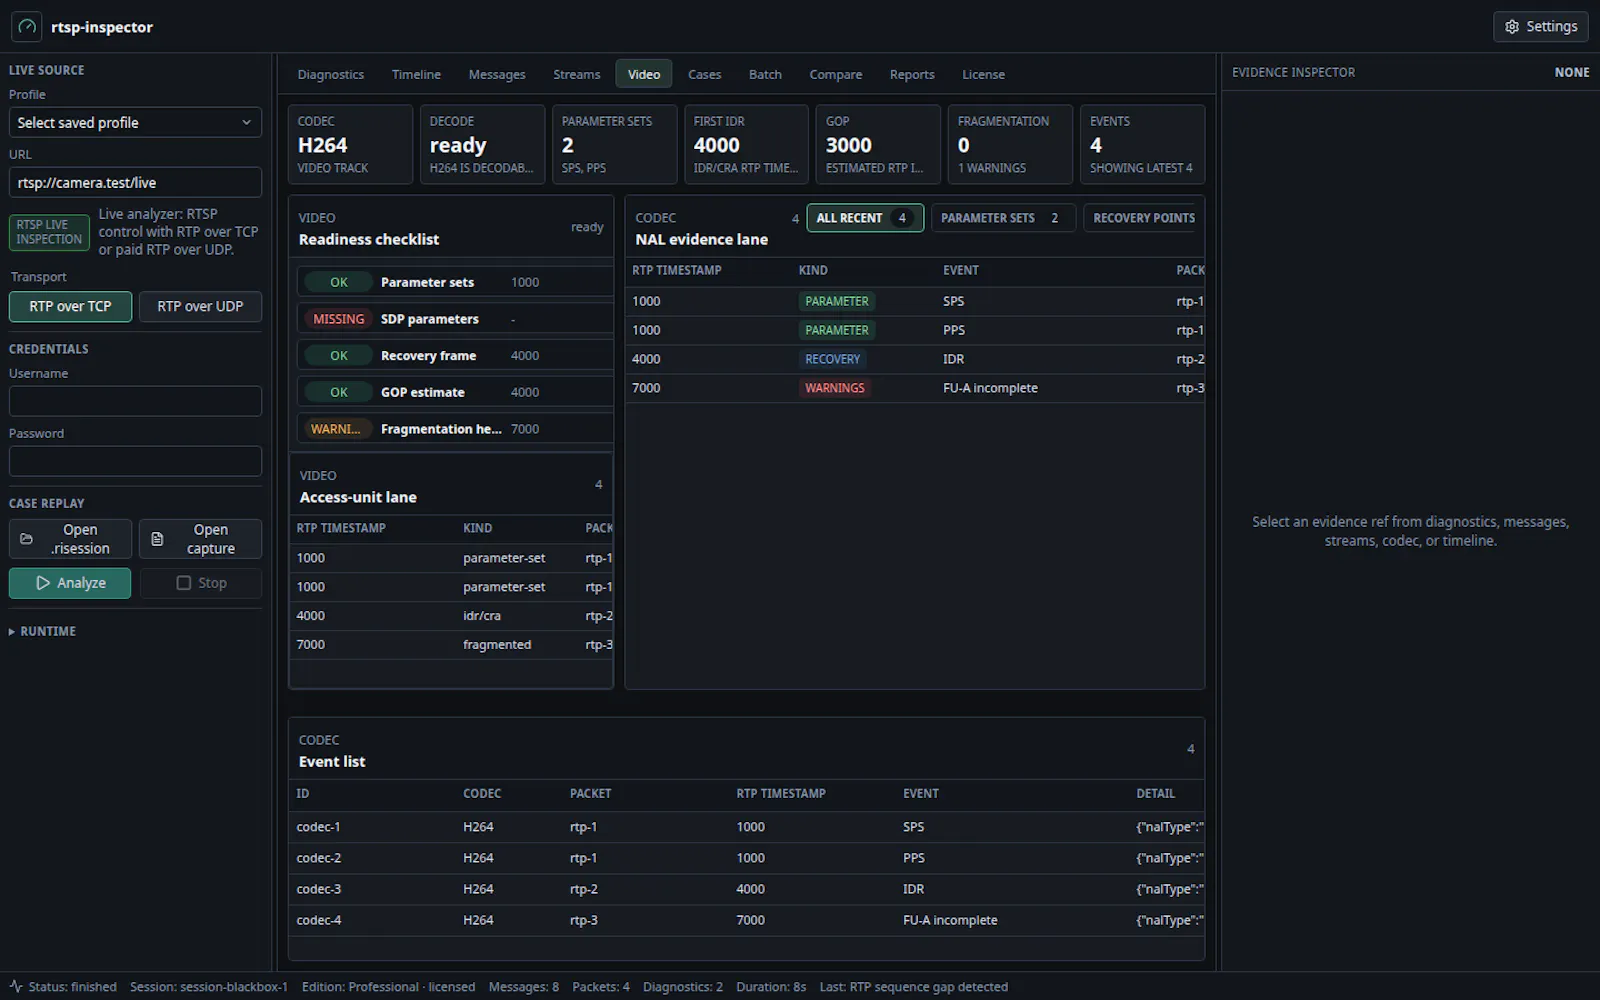Open the Select saved profile dropdown

point(135,122)
